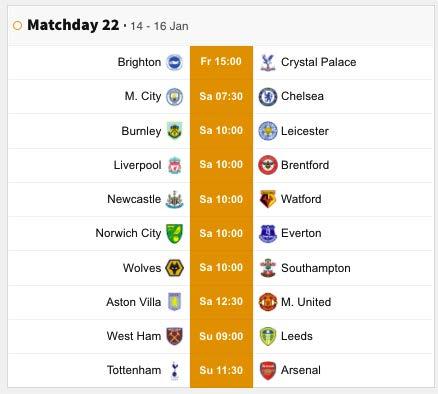Click the Crystal Palace eagle crest

coord(268,62)
